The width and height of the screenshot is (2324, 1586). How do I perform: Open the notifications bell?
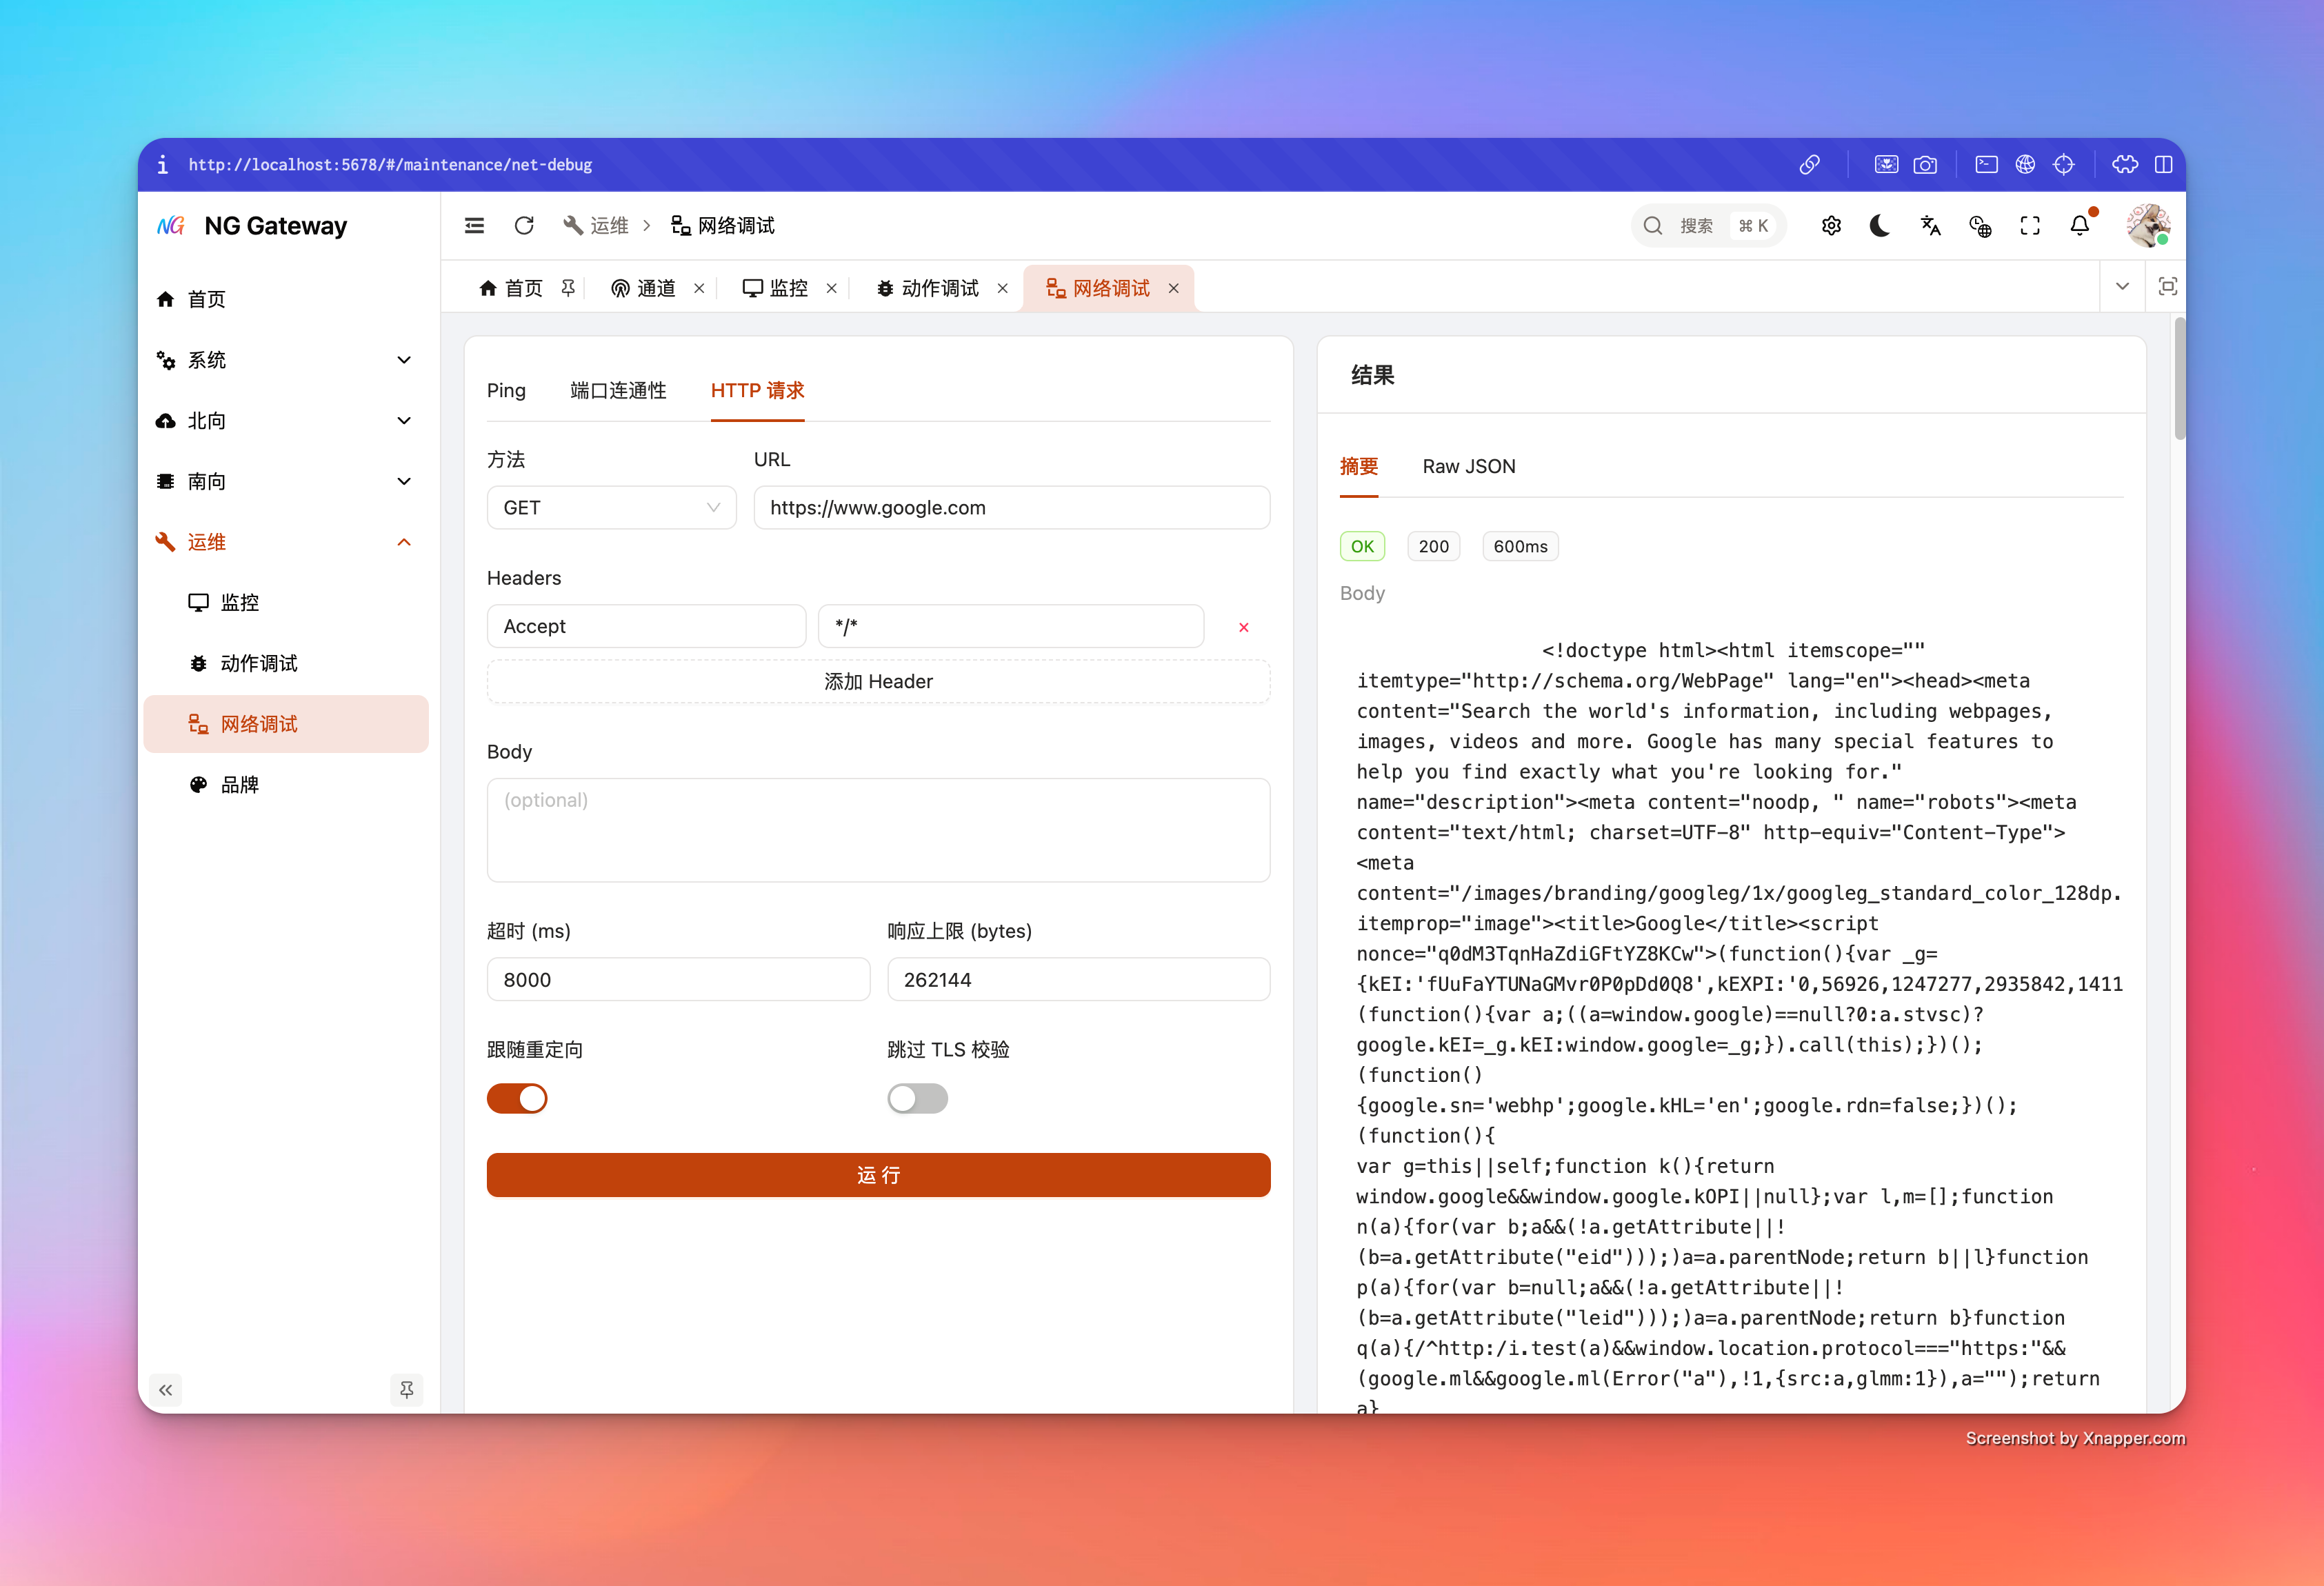tap(2080, 226)
